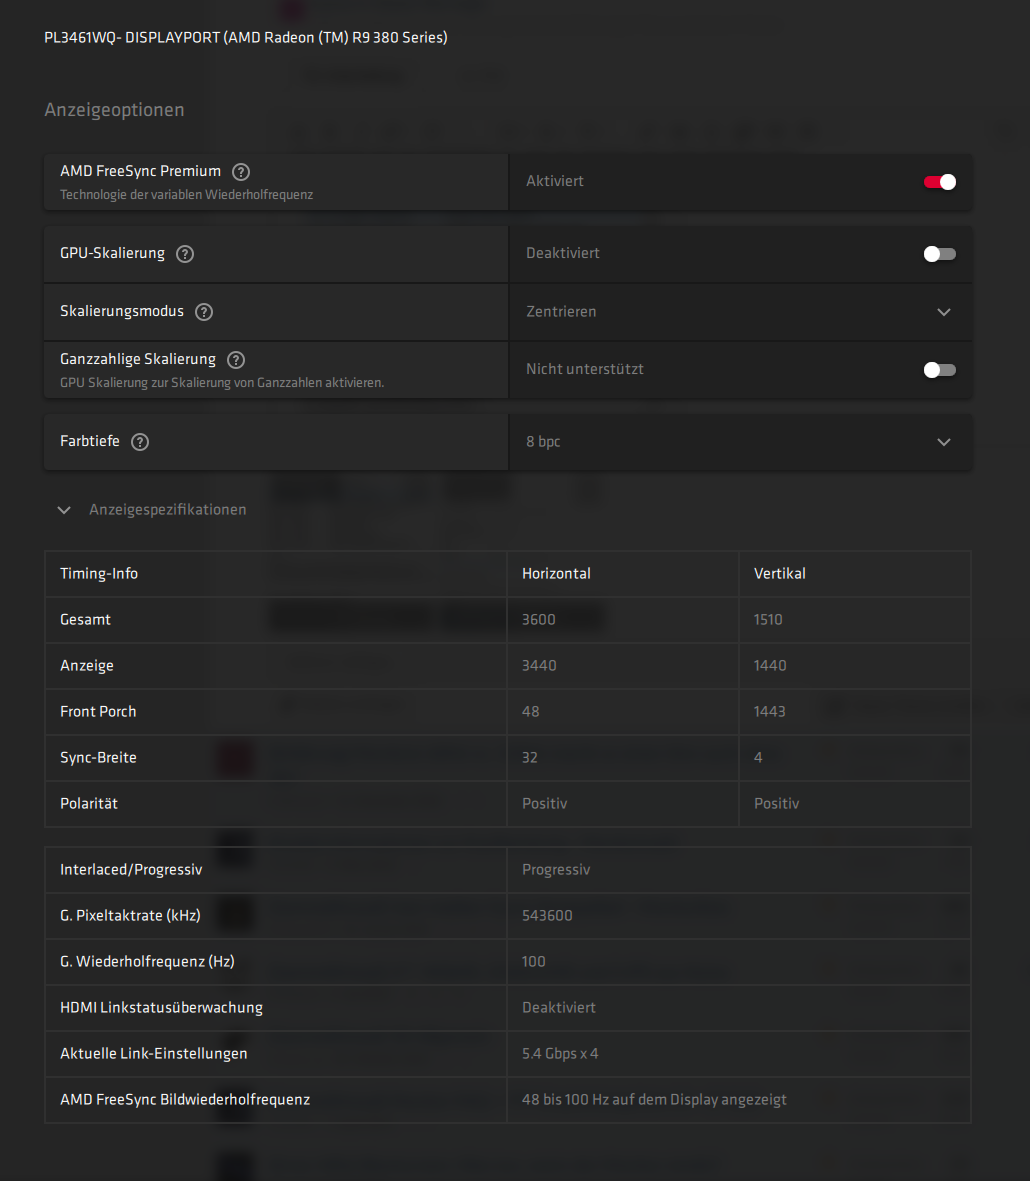Select 'Technologie der variablen Wiederholfrequenz' description
Image resolution: width=1030 pixels, height=1181 pixels.
(x=187, y=194)
